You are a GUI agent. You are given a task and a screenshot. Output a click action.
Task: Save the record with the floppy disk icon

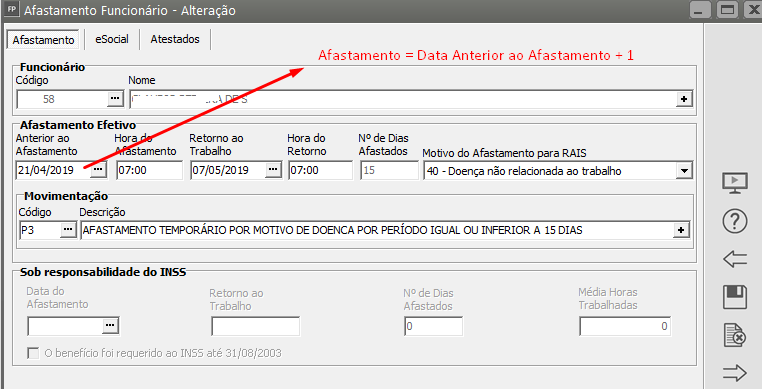[735, 297]
